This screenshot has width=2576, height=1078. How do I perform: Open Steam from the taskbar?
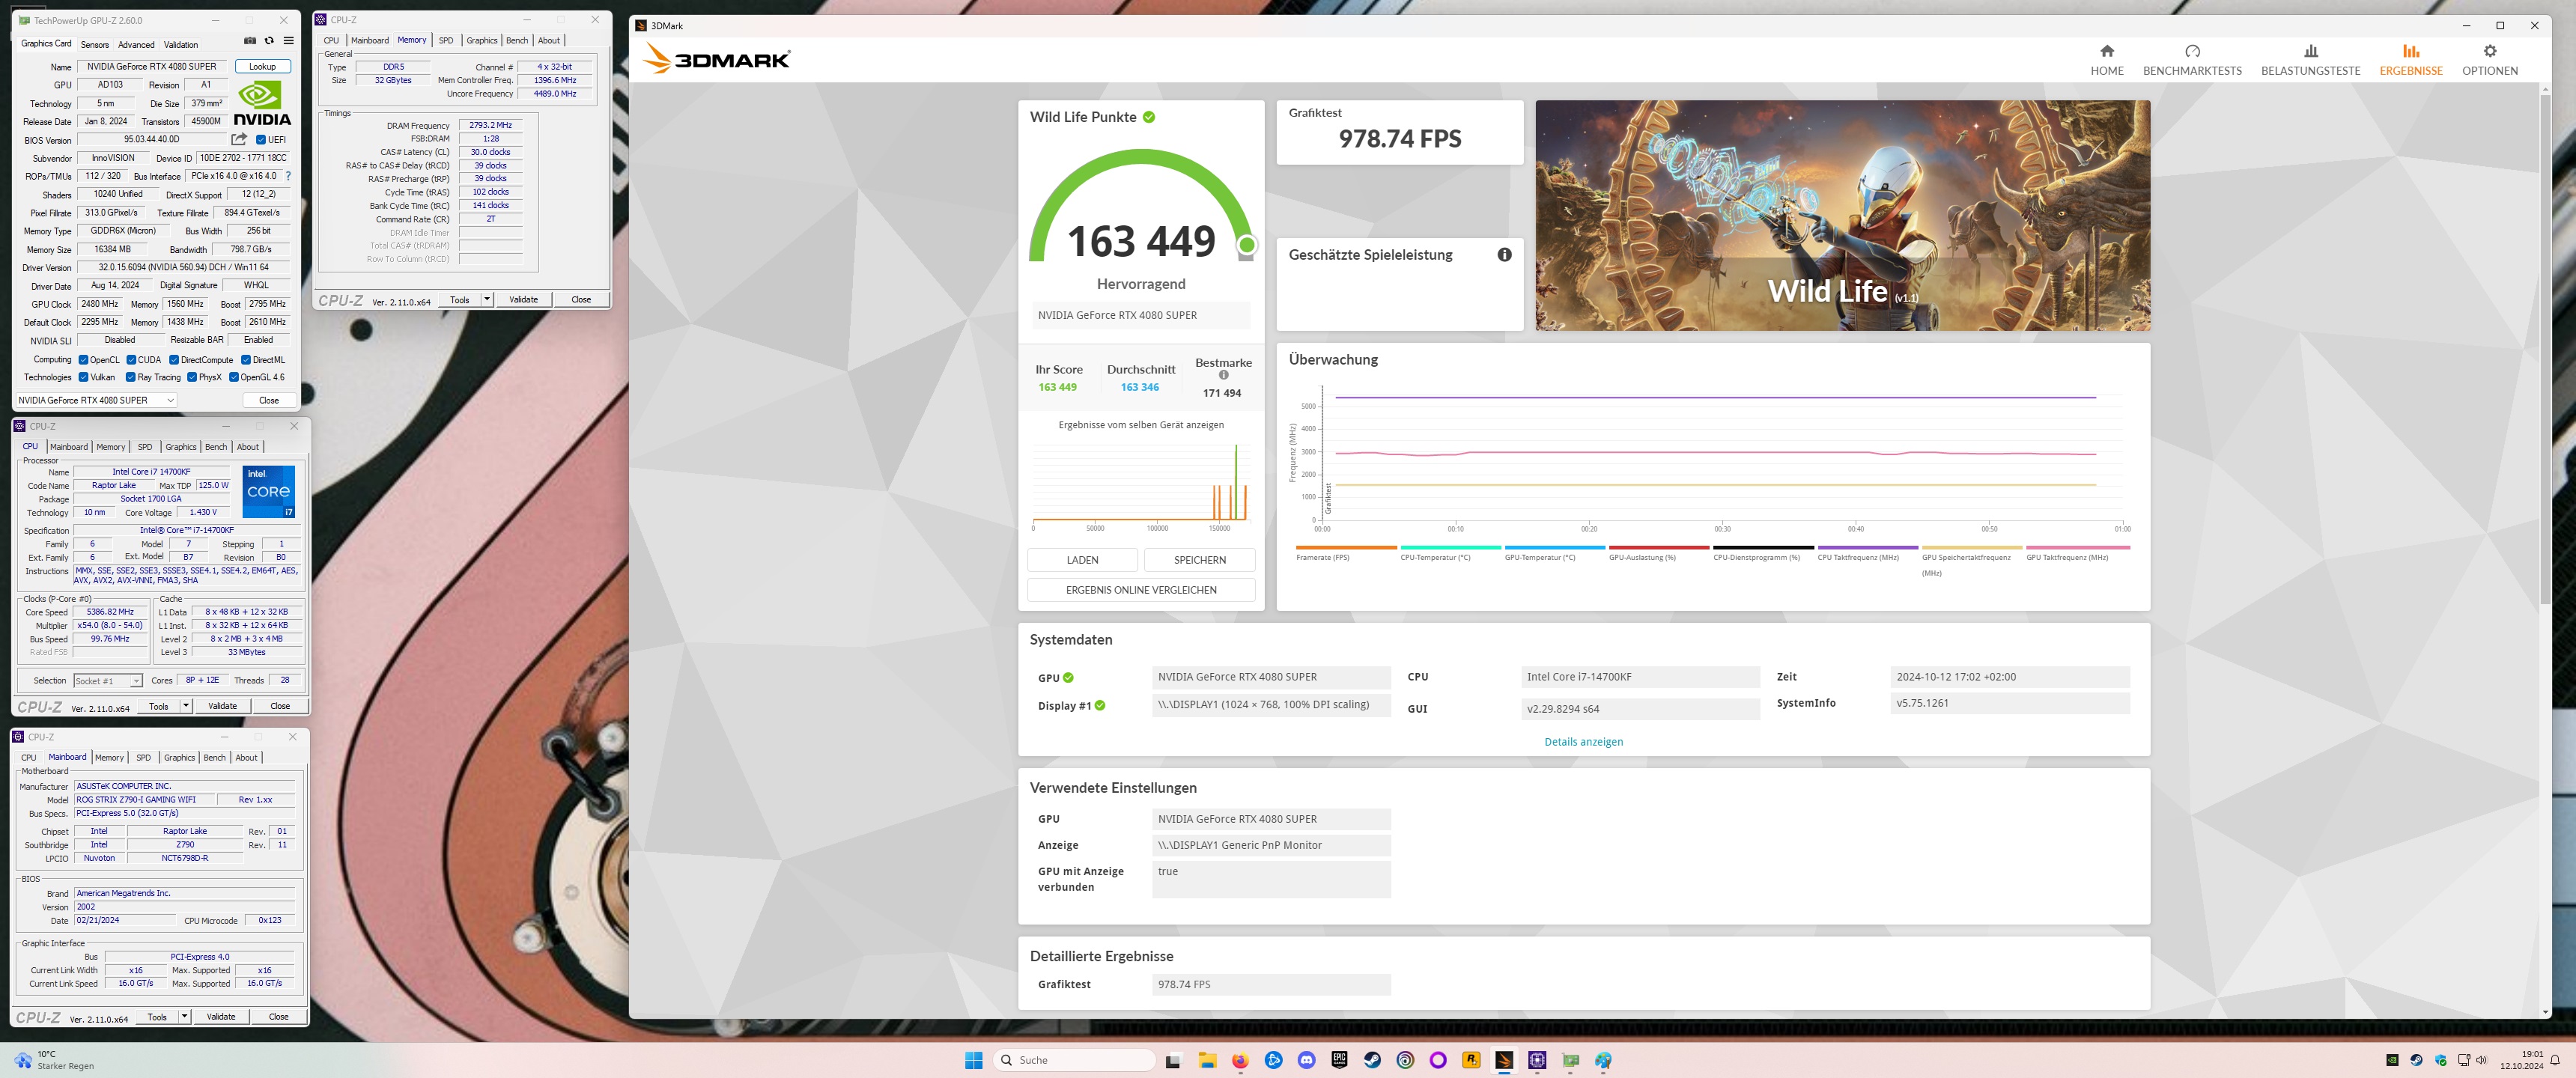1372,1060
